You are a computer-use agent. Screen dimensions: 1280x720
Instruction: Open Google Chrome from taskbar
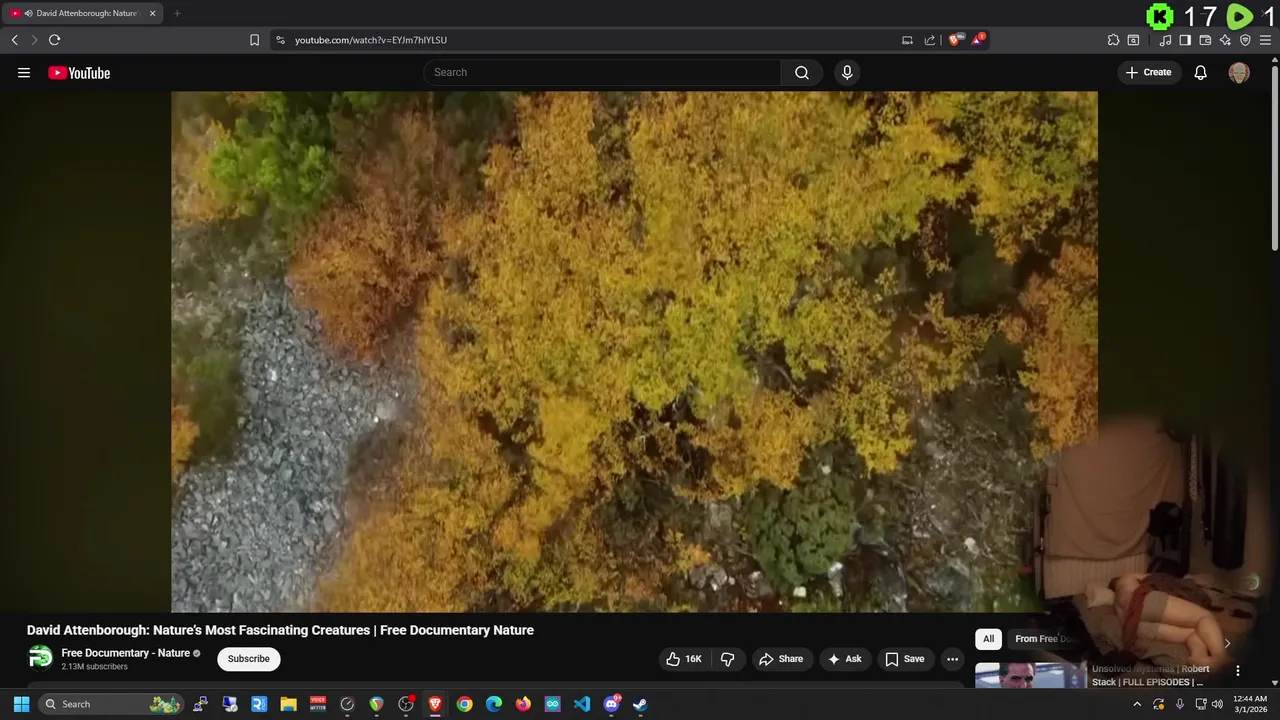click(464, 704)
